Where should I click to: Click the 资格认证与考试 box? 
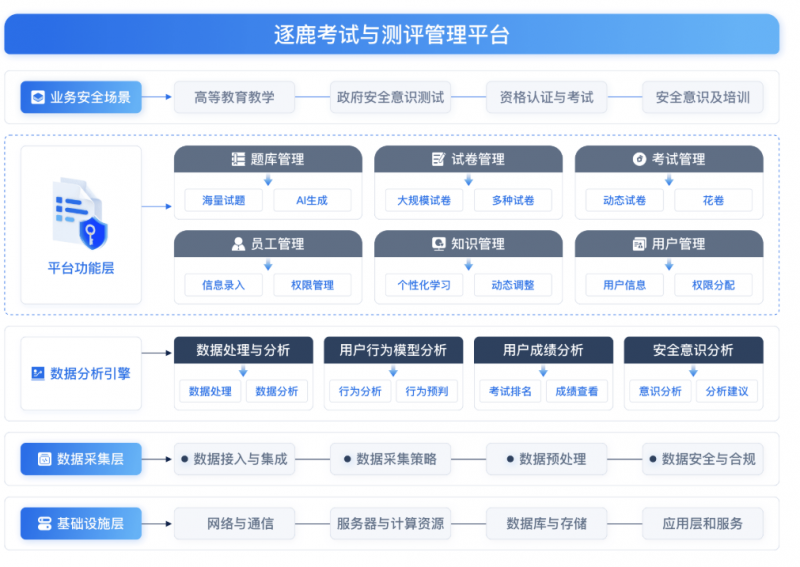pos(546,97)
